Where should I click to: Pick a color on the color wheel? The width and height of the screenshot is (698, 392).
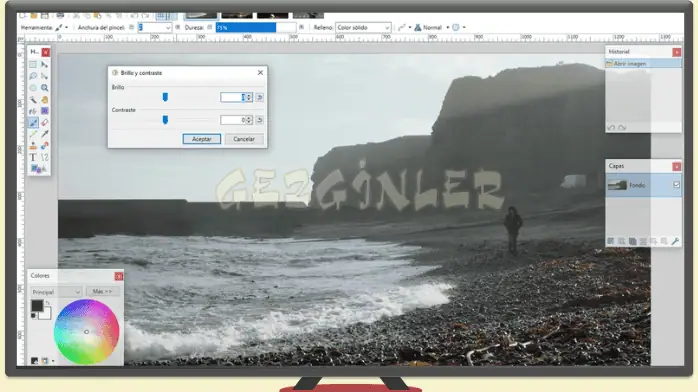pos(86,332)
